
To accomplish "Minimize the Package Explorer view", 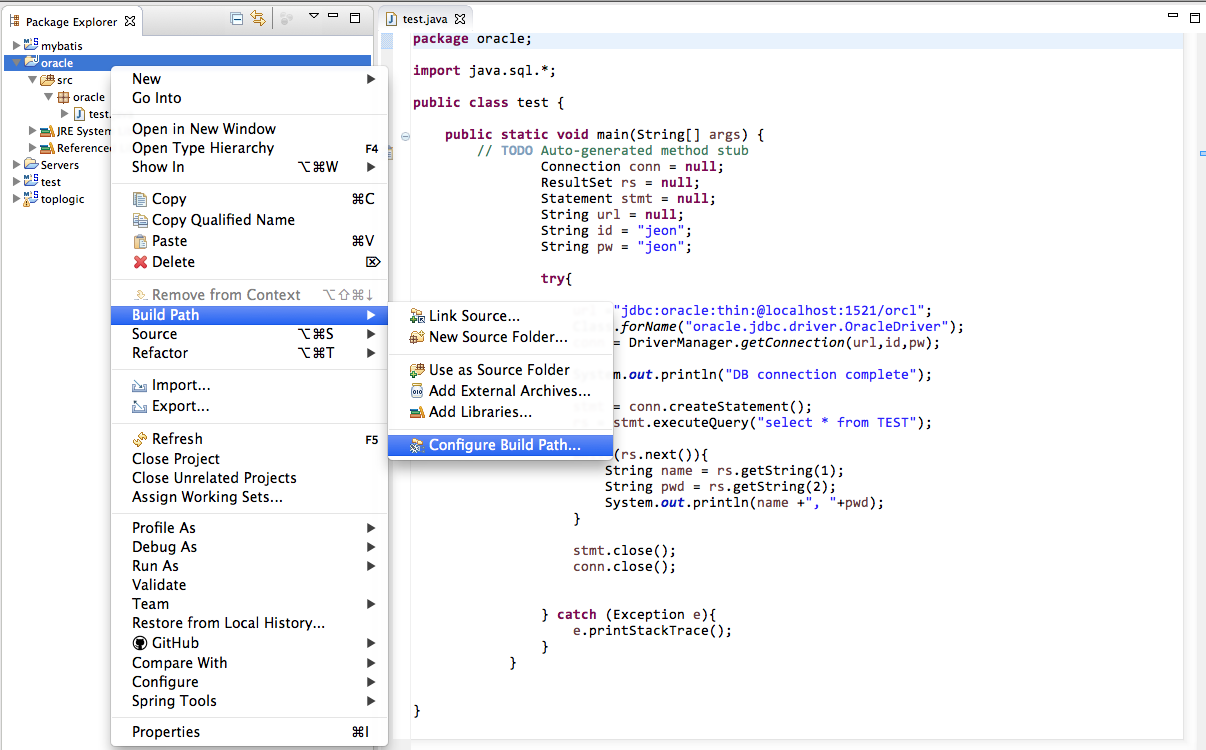I will (x=334, y=17).
